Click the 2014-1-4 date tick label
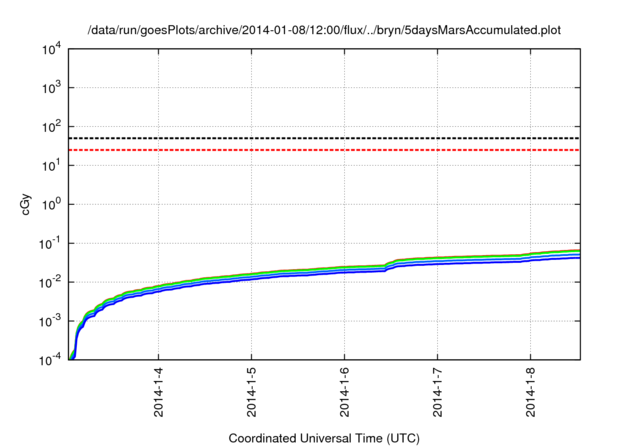Screen dimensions: 640x448 158,392
